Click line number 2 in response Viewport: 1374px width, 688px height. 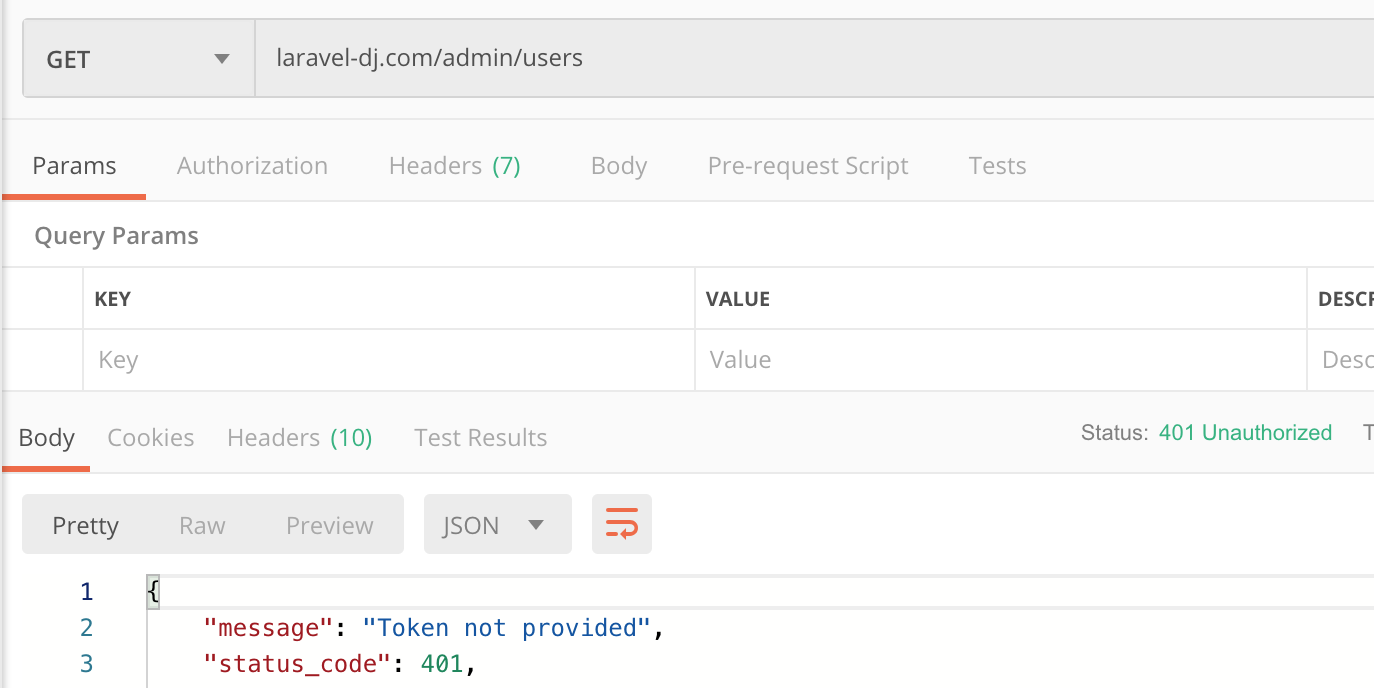point(87,628)
